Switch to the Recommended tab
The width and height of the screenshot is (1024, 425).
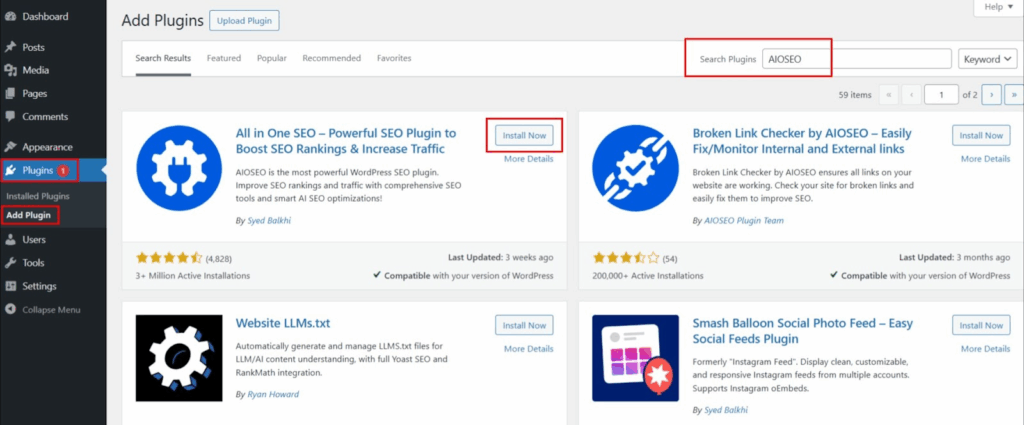[x=332, y=58]
